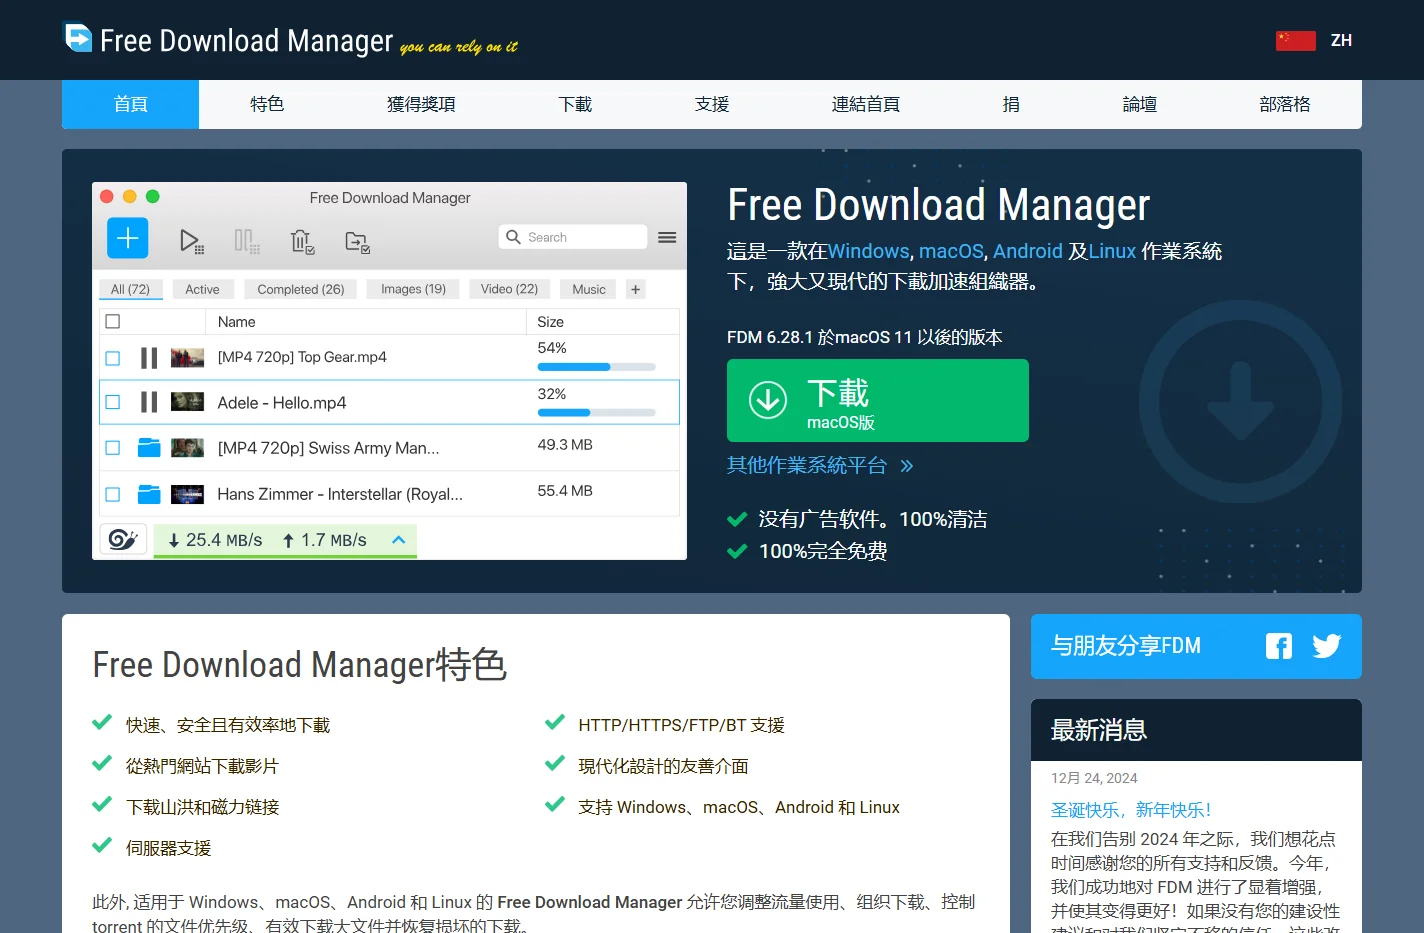Check the Adele - Hello.mp4 row checkbox
Viewport: 1424px width, 933px height.
coord(113,402)
